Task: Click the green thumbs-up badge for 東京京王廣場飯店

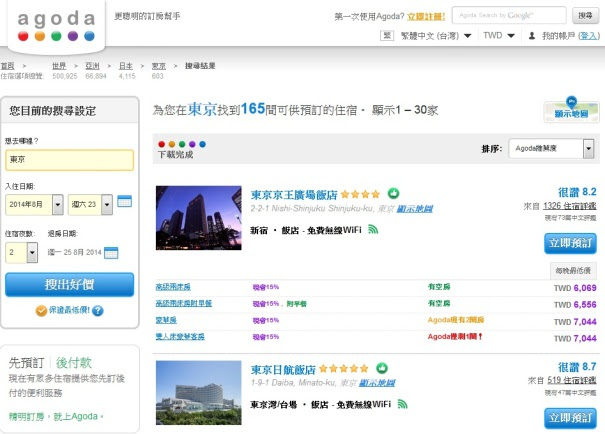Action: coord(393,193)
